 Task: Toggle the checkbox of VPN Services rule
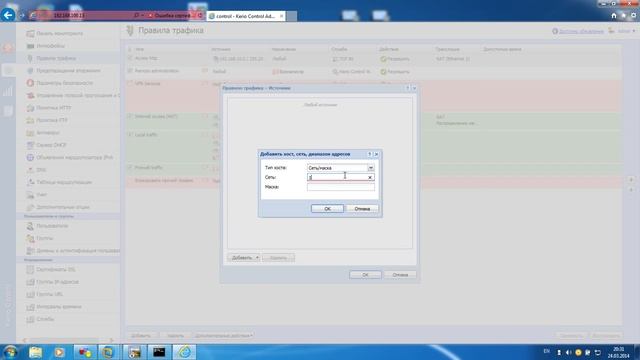click(130, 84)
